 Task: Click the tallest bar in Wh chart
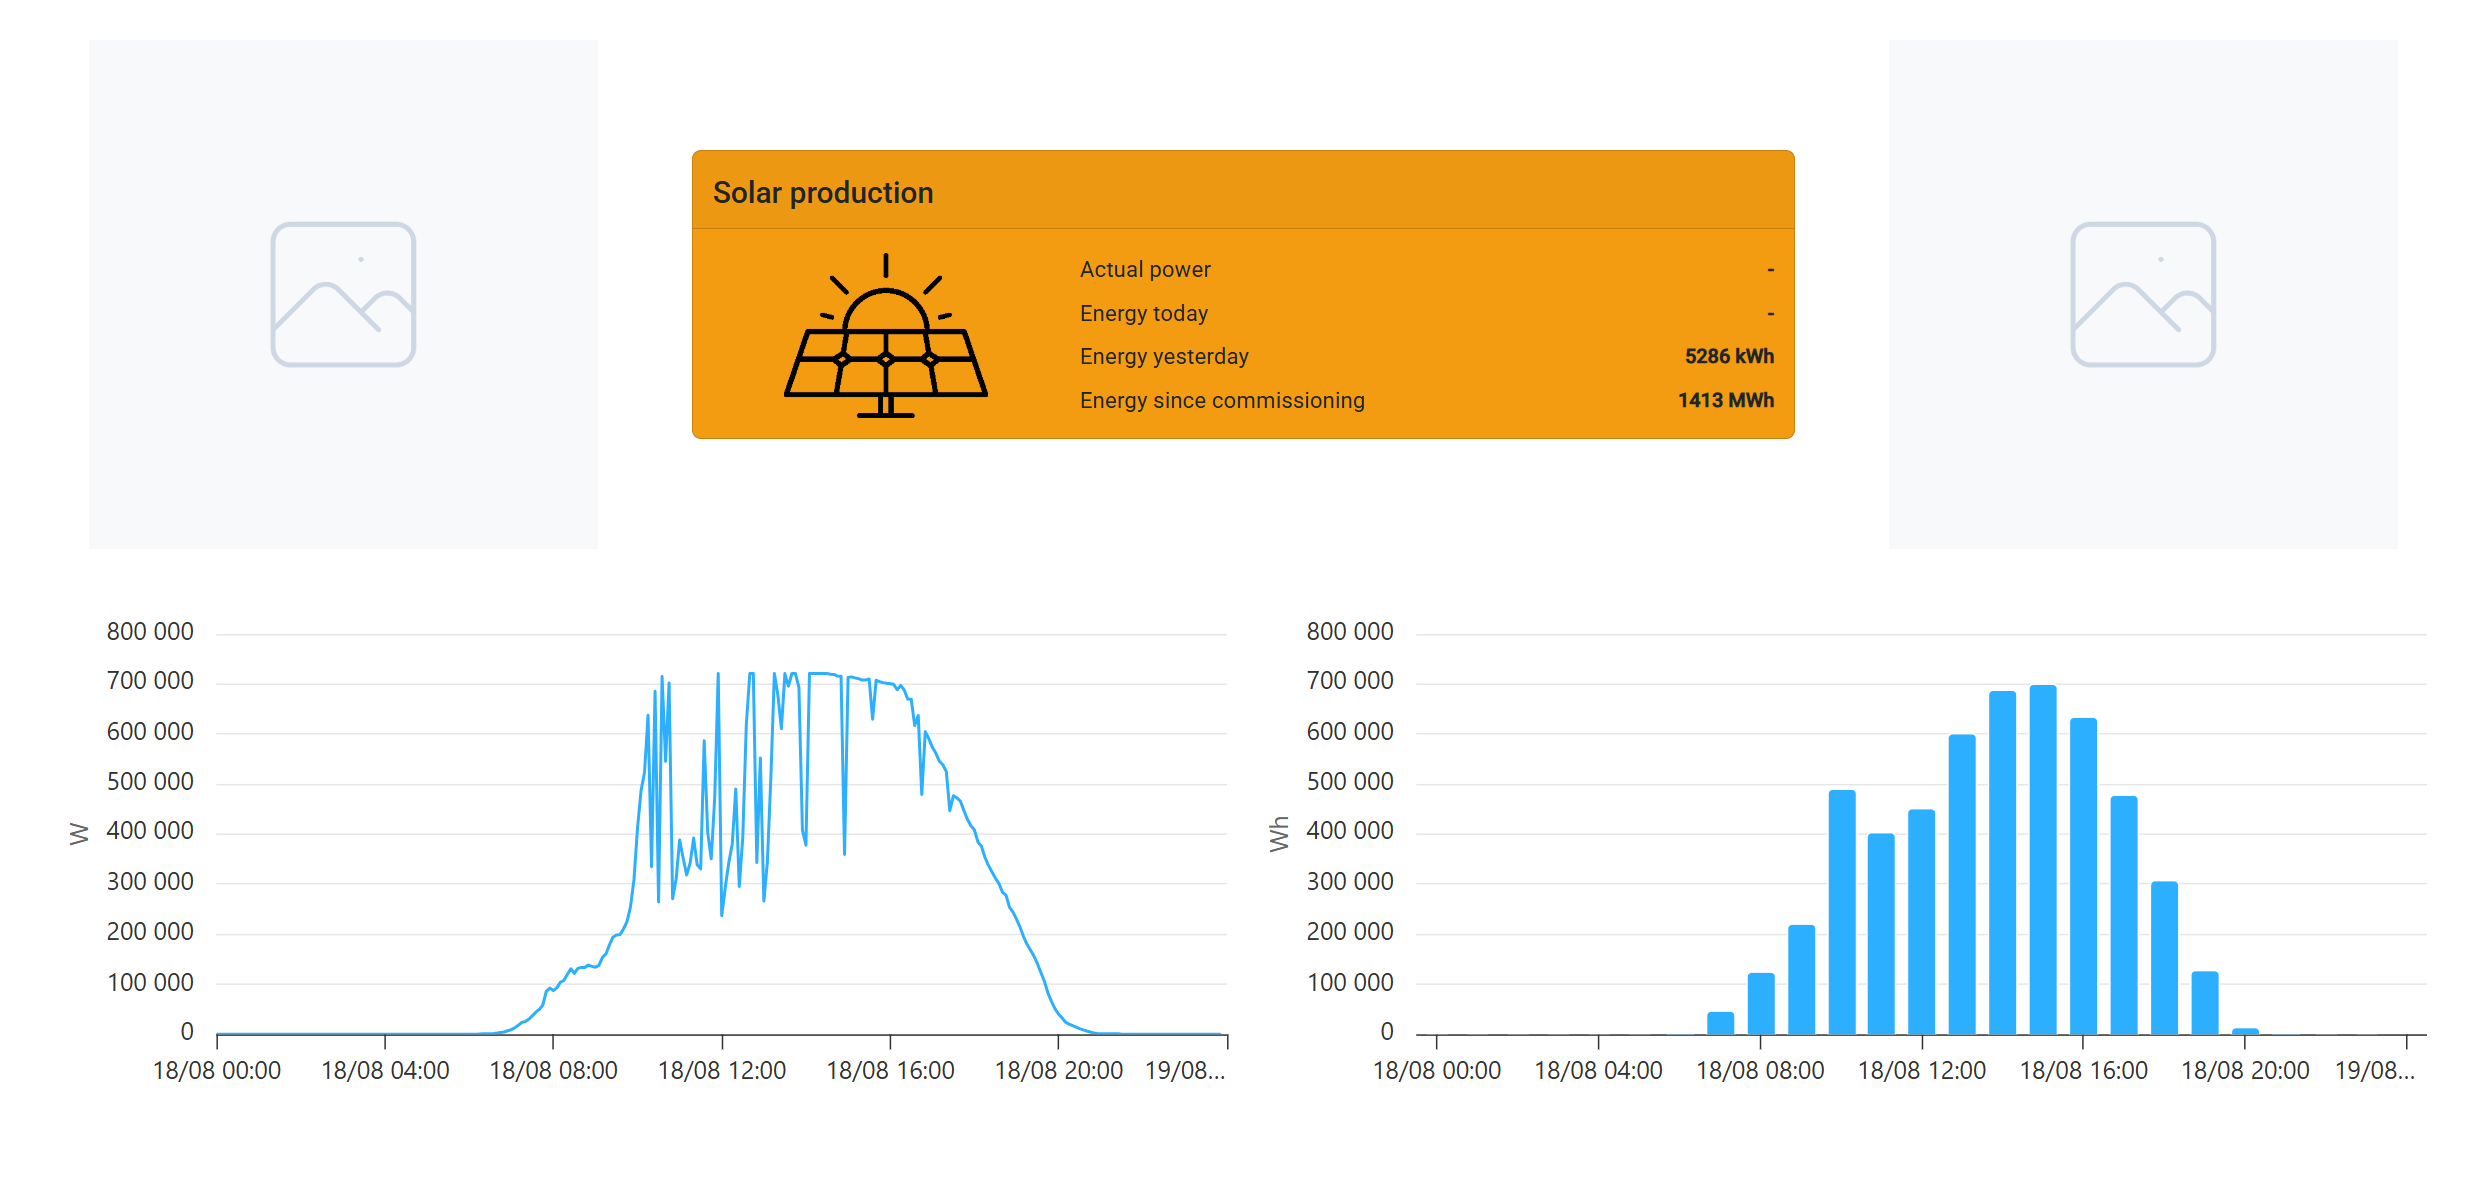(2042, 860)
